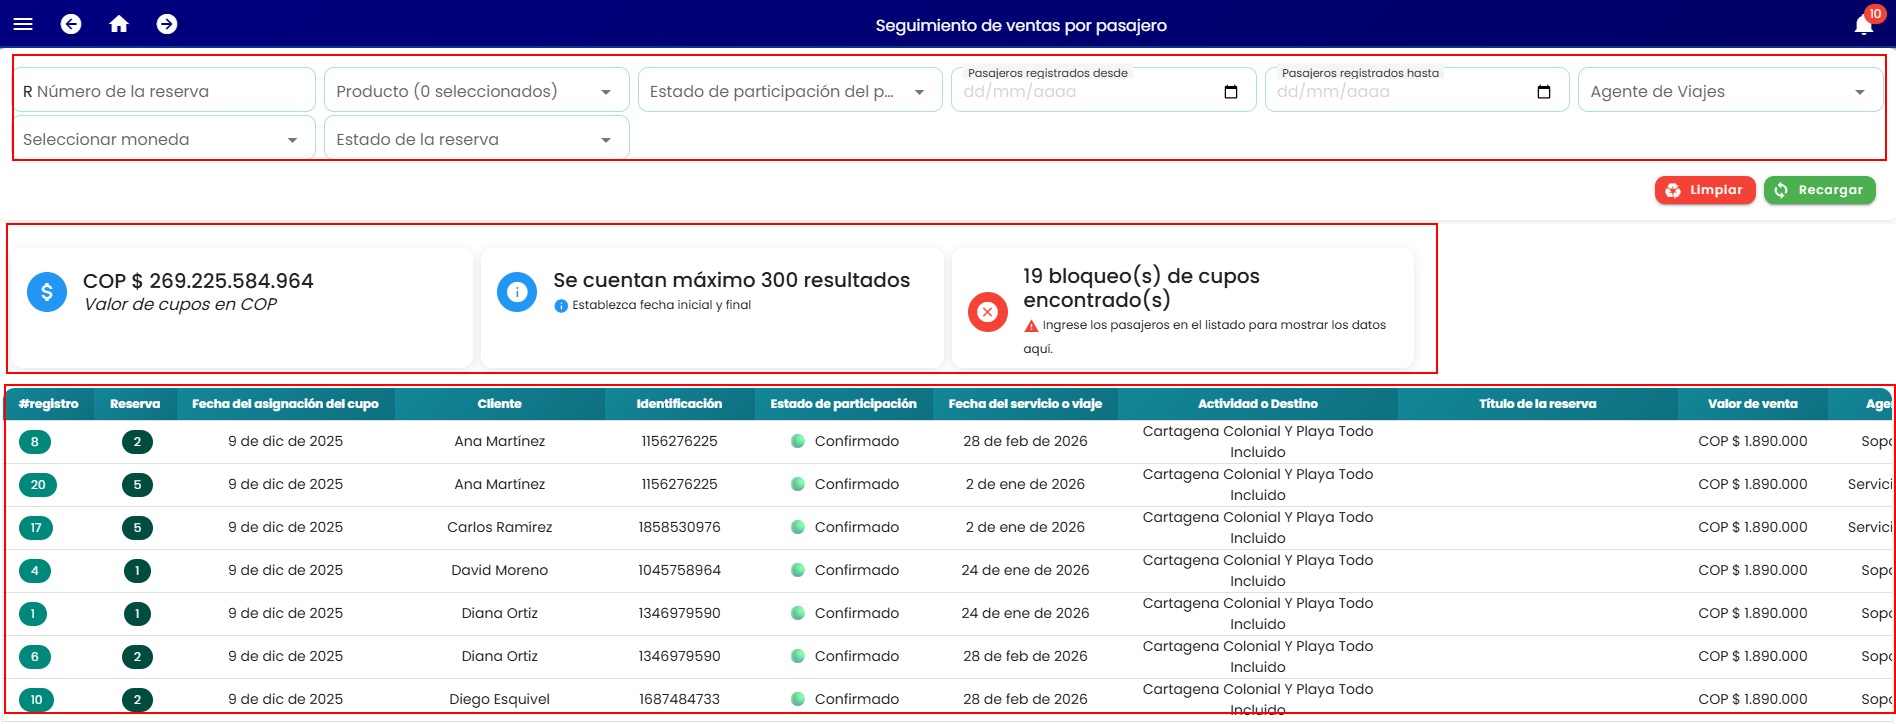Screen dimensions: 1896x724
Task: Click the red X icon on bloqueos card
Action: (988, 312)
